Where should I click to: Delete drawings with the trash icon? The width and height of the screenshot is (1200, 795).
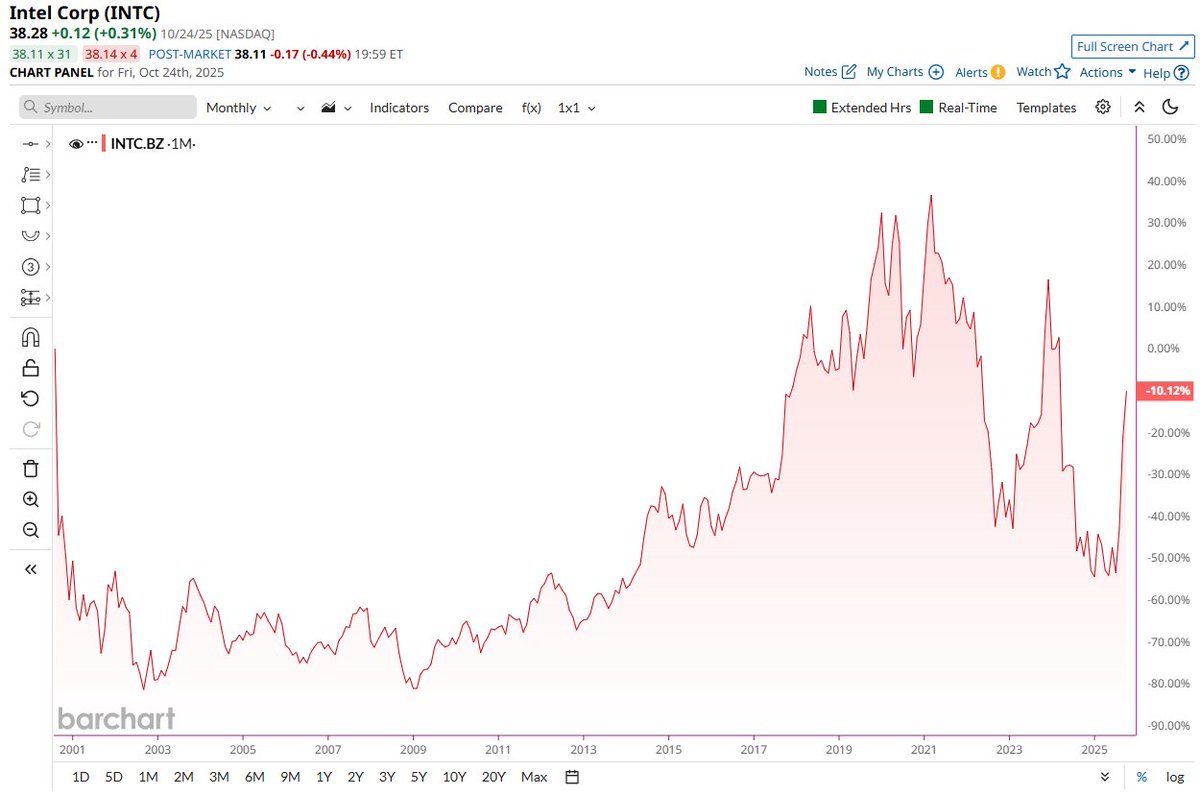click(x=30, y=468)
